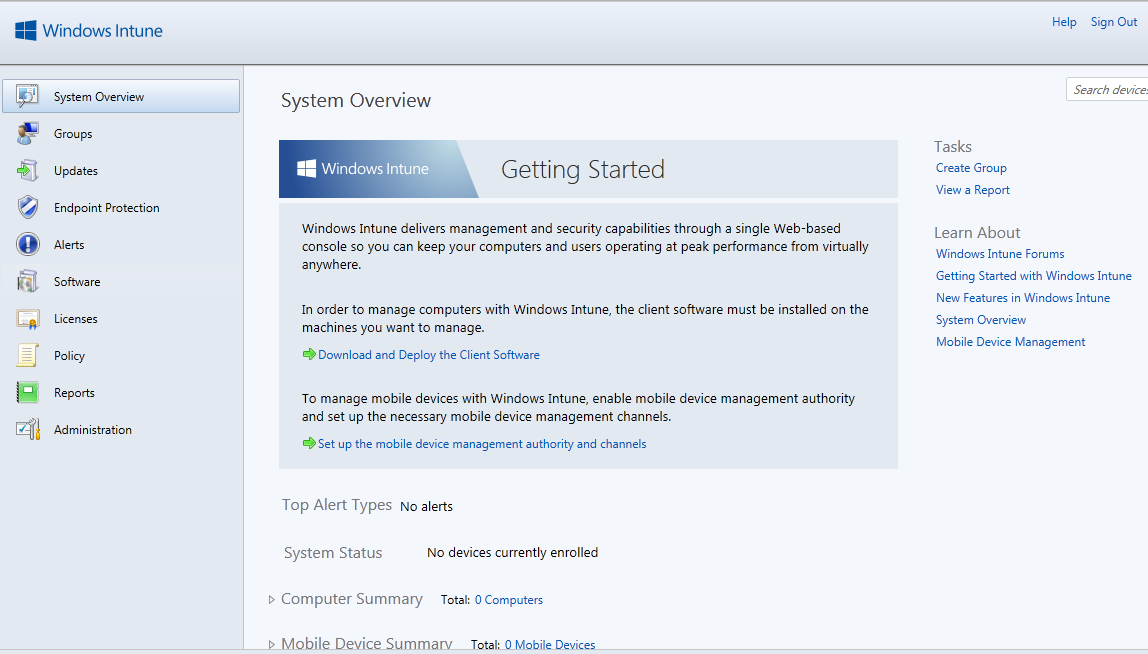The height and width of the screenshot is (654, 1148).
Task: Expand the Mobile Device Summary section
Action: click(272, 644)
